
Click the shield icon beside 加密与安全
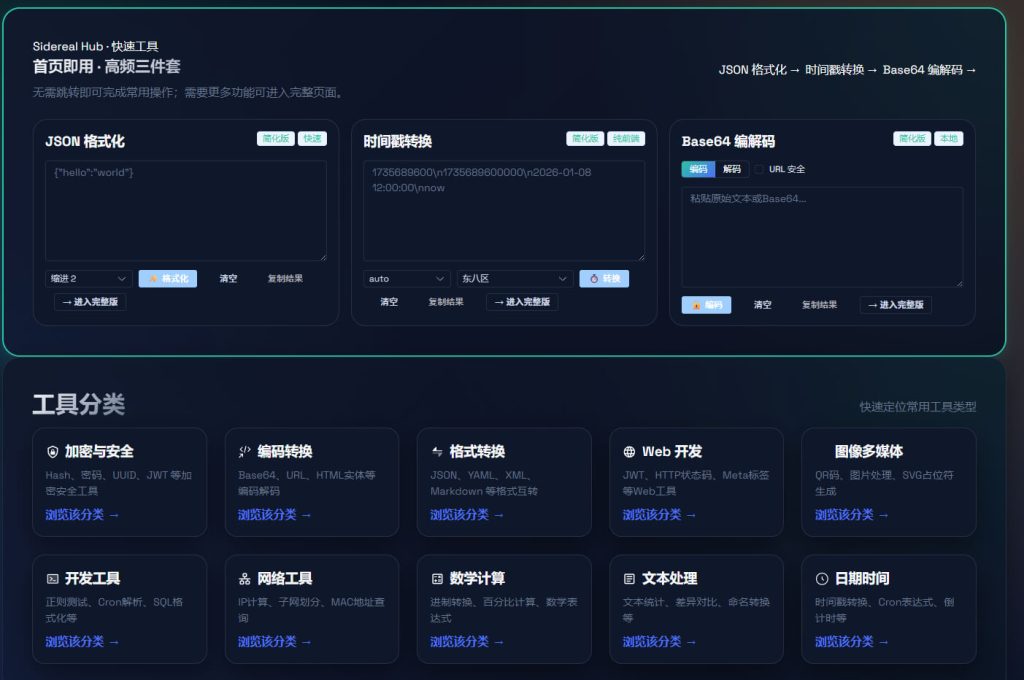click(x=52, y=452)
